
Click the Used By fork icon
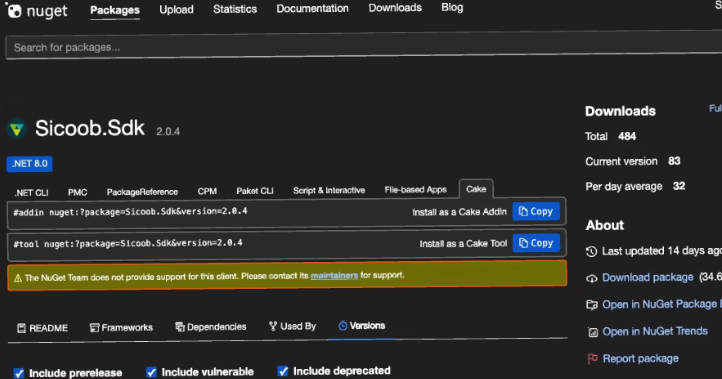click(x=273, y=326)
